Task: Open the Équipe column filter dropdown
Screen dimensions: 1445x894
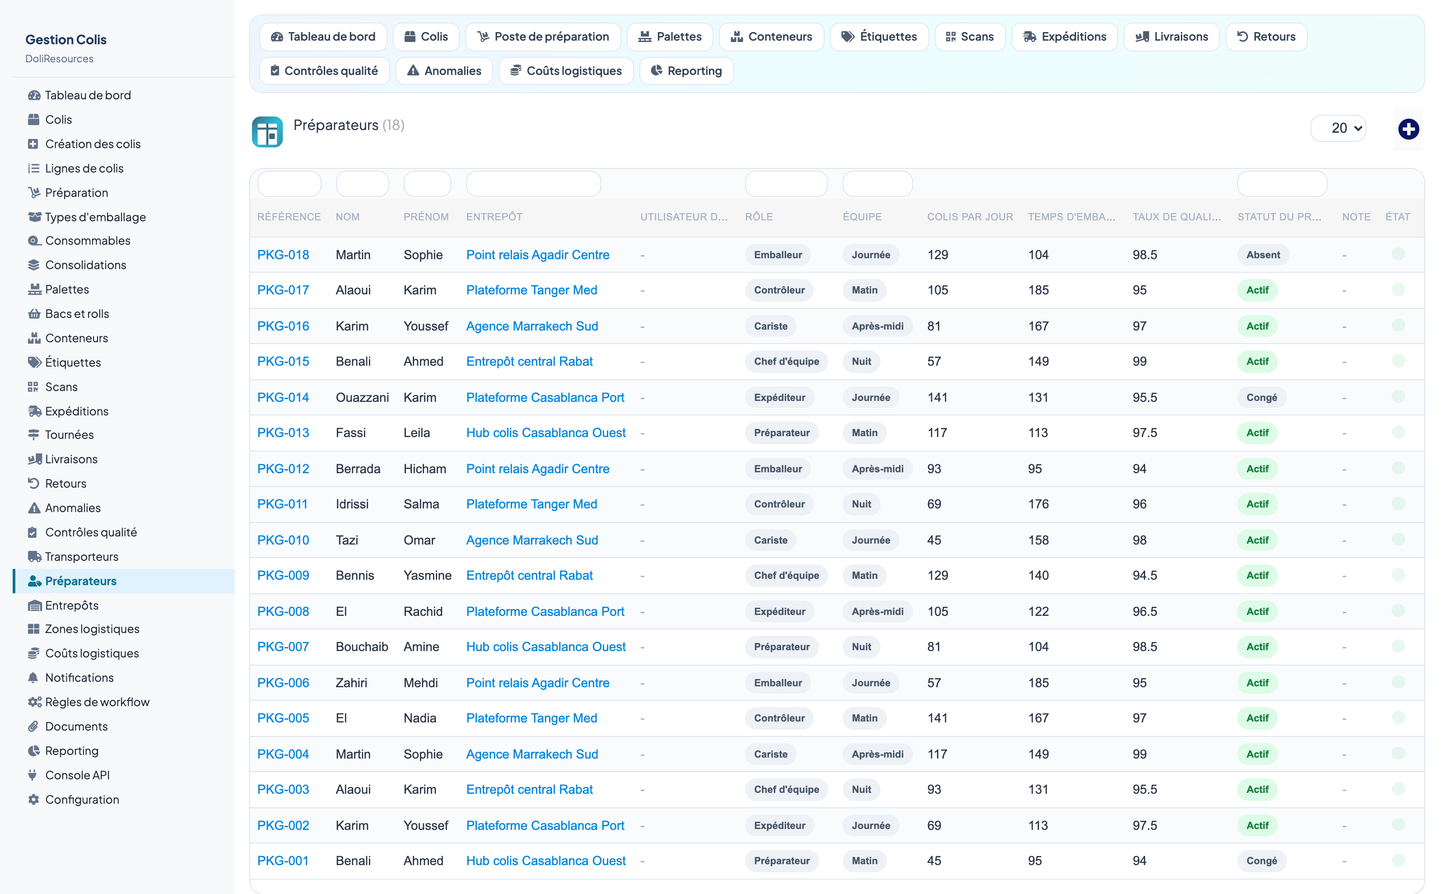Action: pos(877,184)
